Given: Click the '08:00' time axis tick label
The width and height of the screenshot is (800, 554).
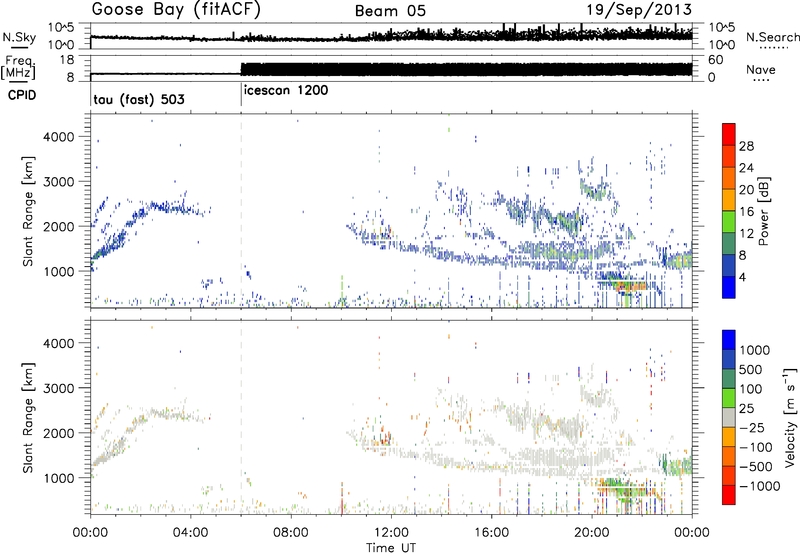Looking at the screenshot, I should 291,533.
